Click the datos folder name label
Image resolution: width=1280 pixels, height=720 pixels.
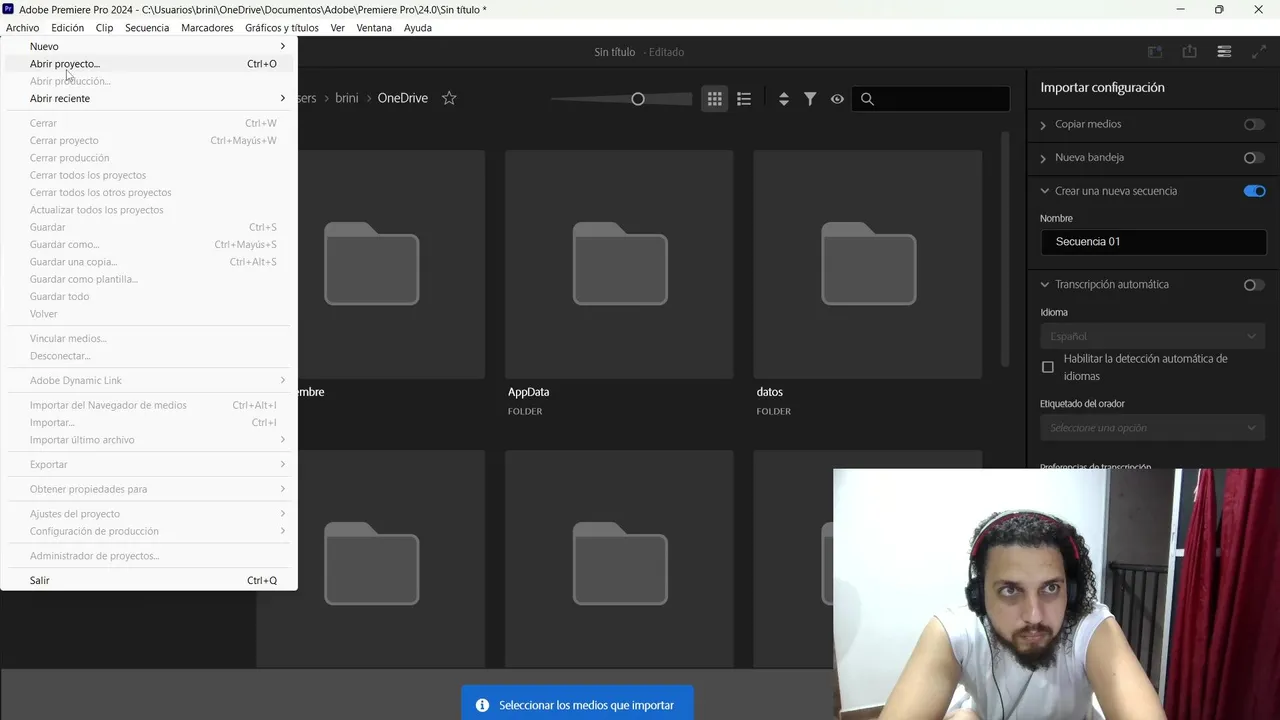(769, 392)
